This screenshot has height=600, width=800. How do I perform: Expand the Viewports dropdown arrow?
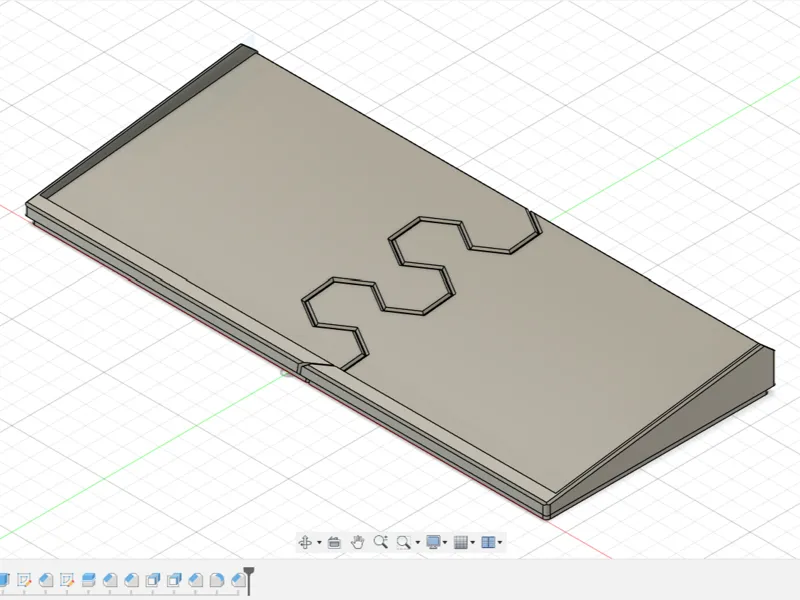500,542
